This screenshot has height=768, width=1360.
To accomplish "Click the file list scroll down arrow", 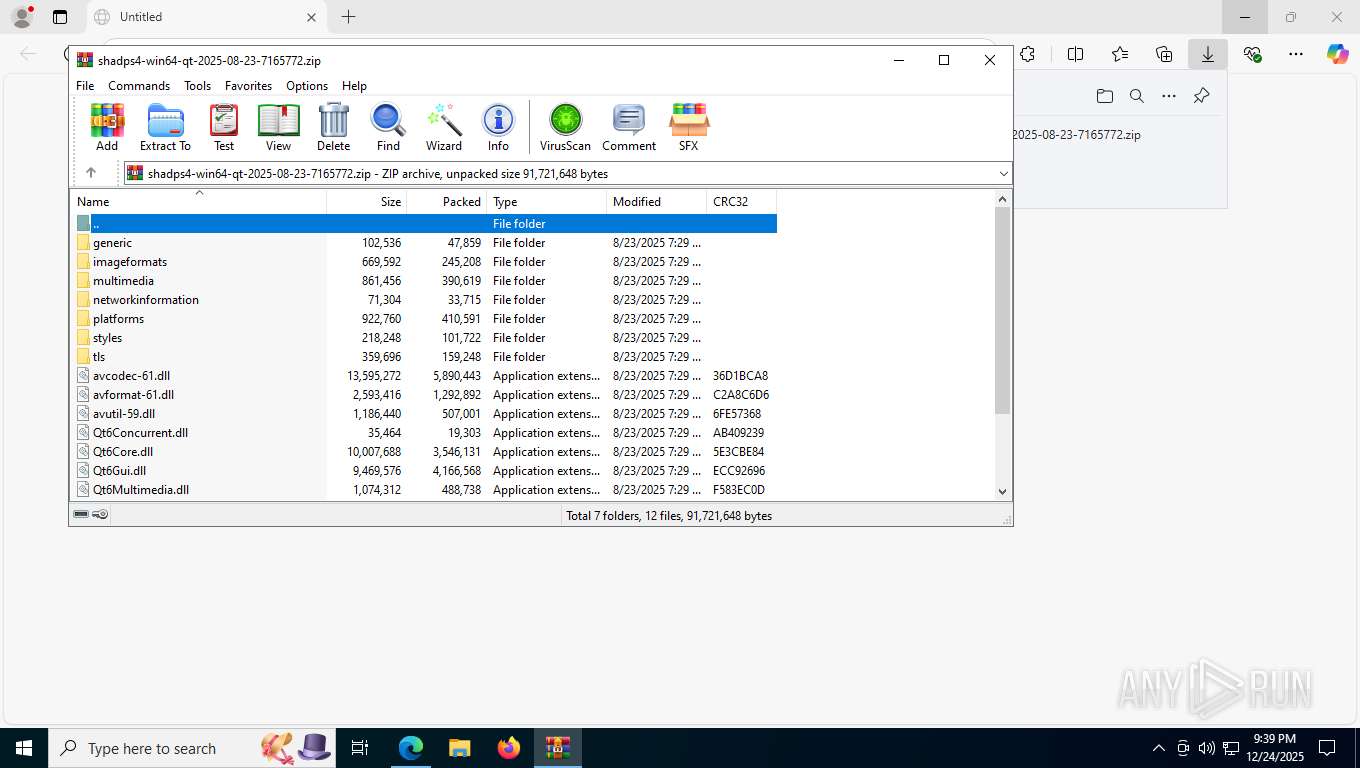I will pos(1003,491).
